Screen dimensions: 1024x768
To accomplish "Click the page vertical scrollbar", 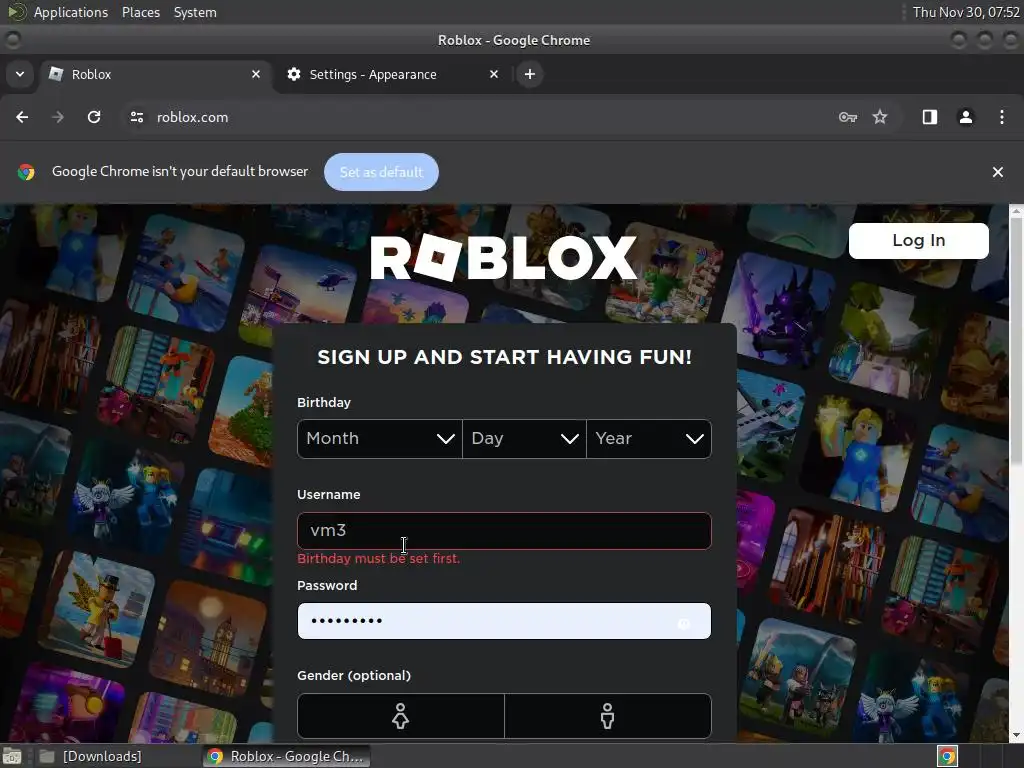I will tap(1016, 342).
